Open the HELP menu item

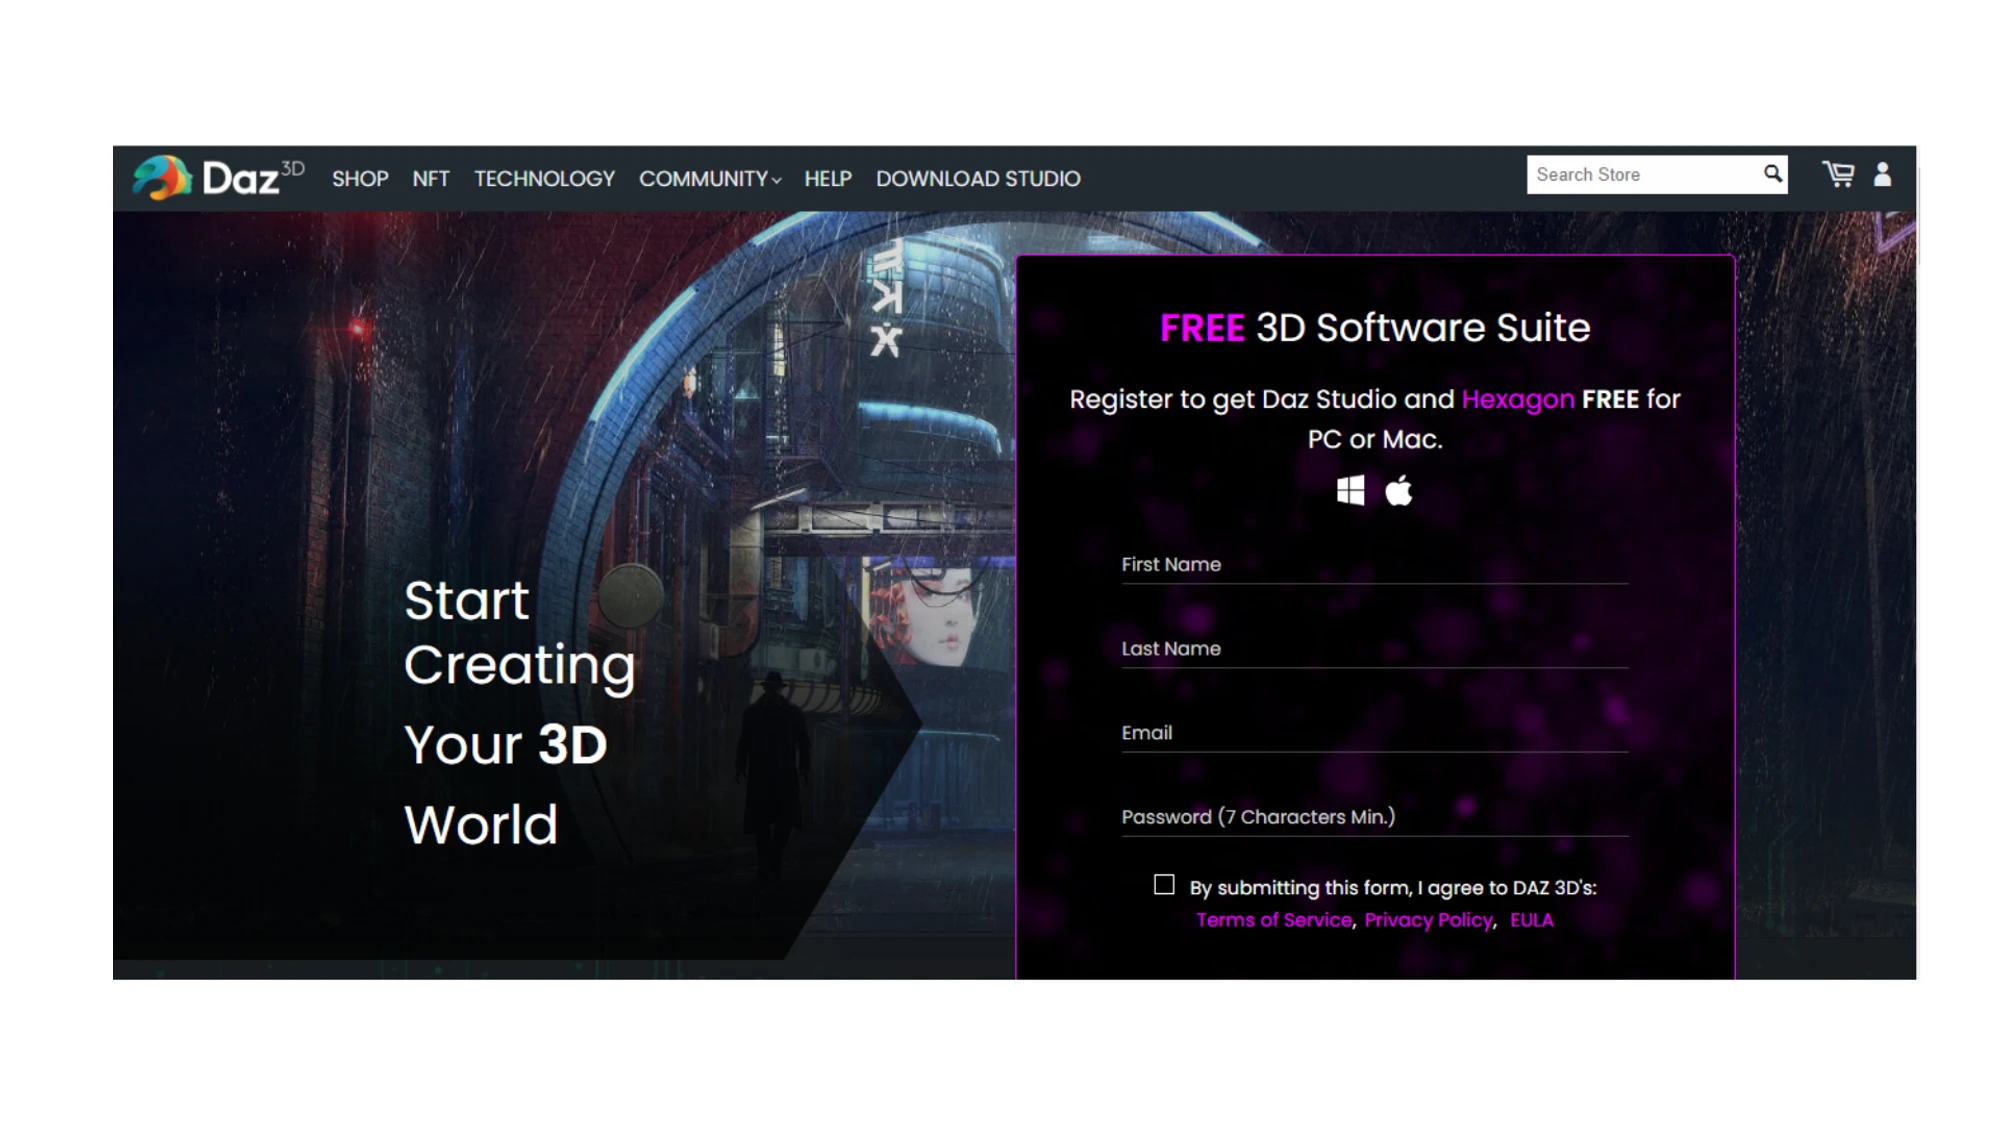tap(828, 179)
